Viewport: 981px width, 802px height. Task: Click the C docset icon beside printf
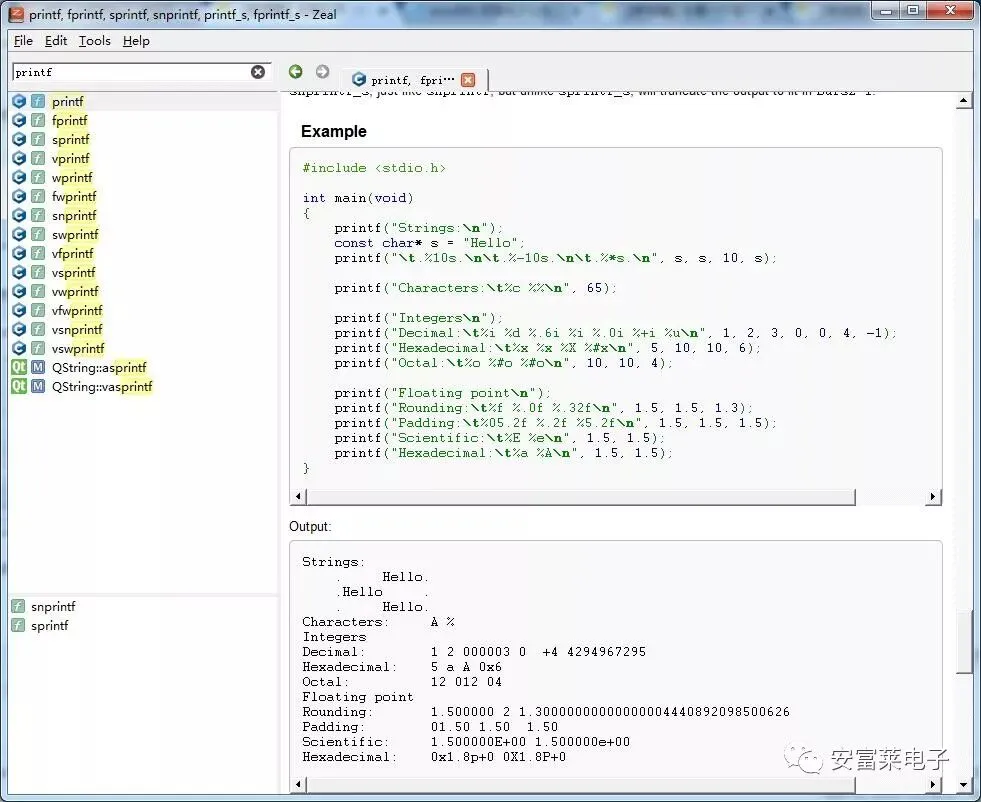19,101
